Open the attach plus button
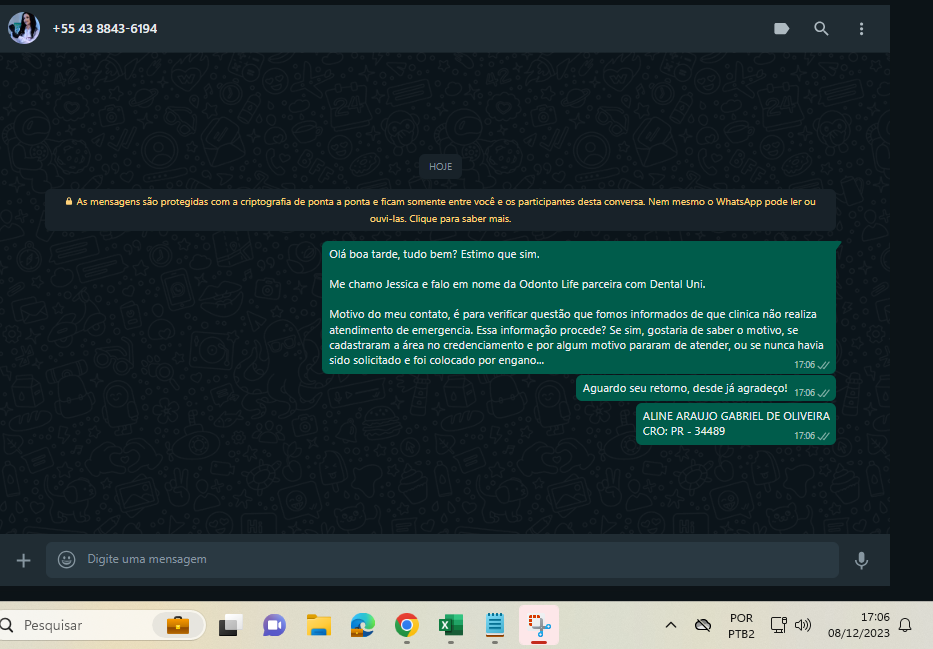 pos(23,560)
